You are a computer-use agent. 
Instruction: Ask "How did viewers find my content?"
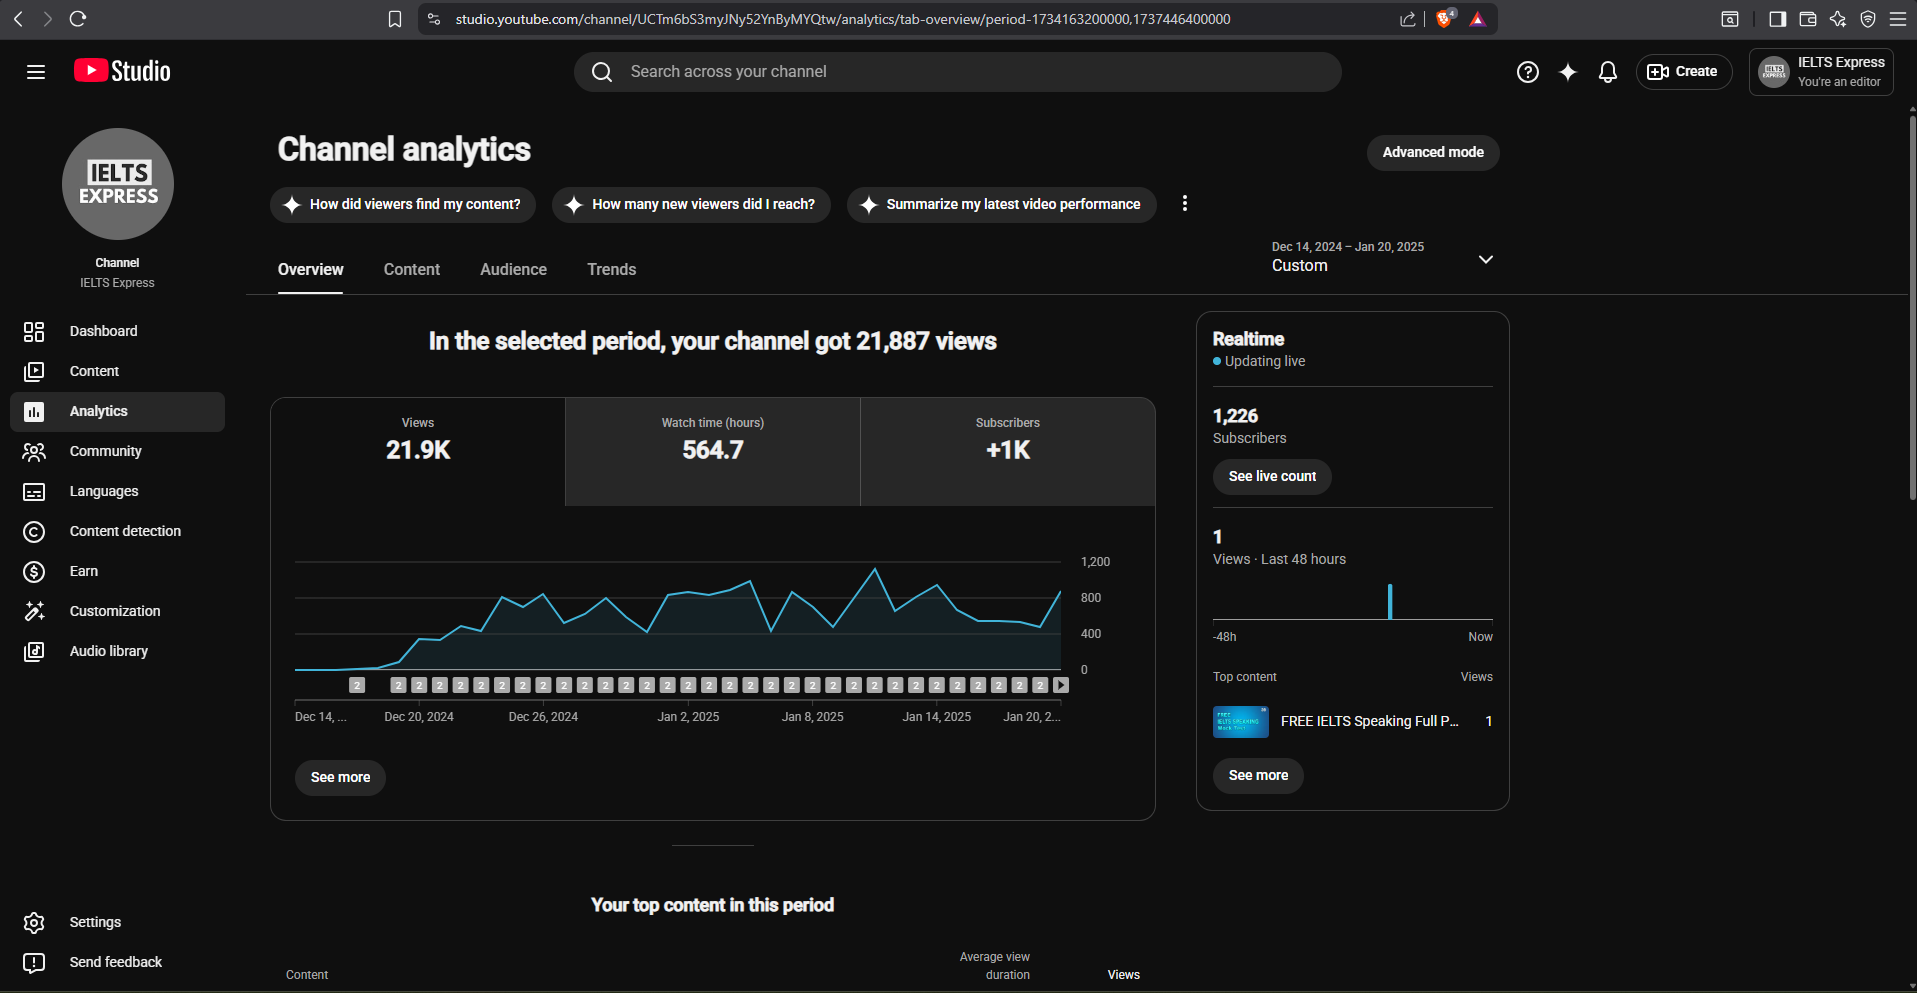pyautogui.click(x=403, y=205)
